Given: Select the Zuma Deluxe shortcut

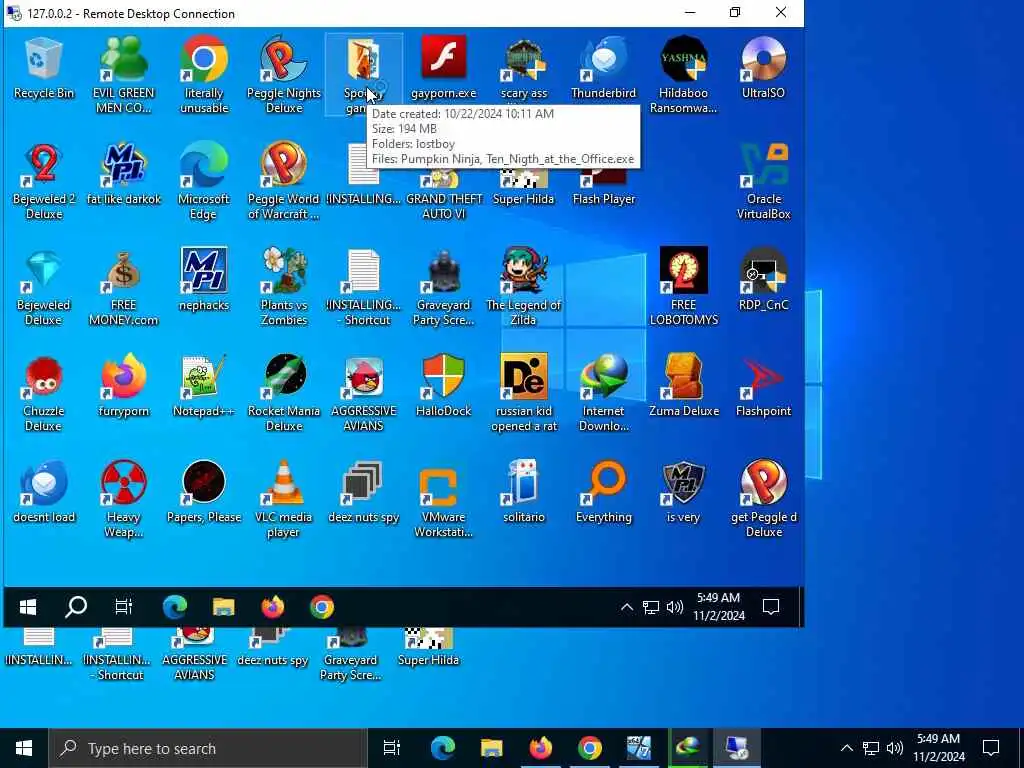Looking at the screenshot, I should pos(683,387).
